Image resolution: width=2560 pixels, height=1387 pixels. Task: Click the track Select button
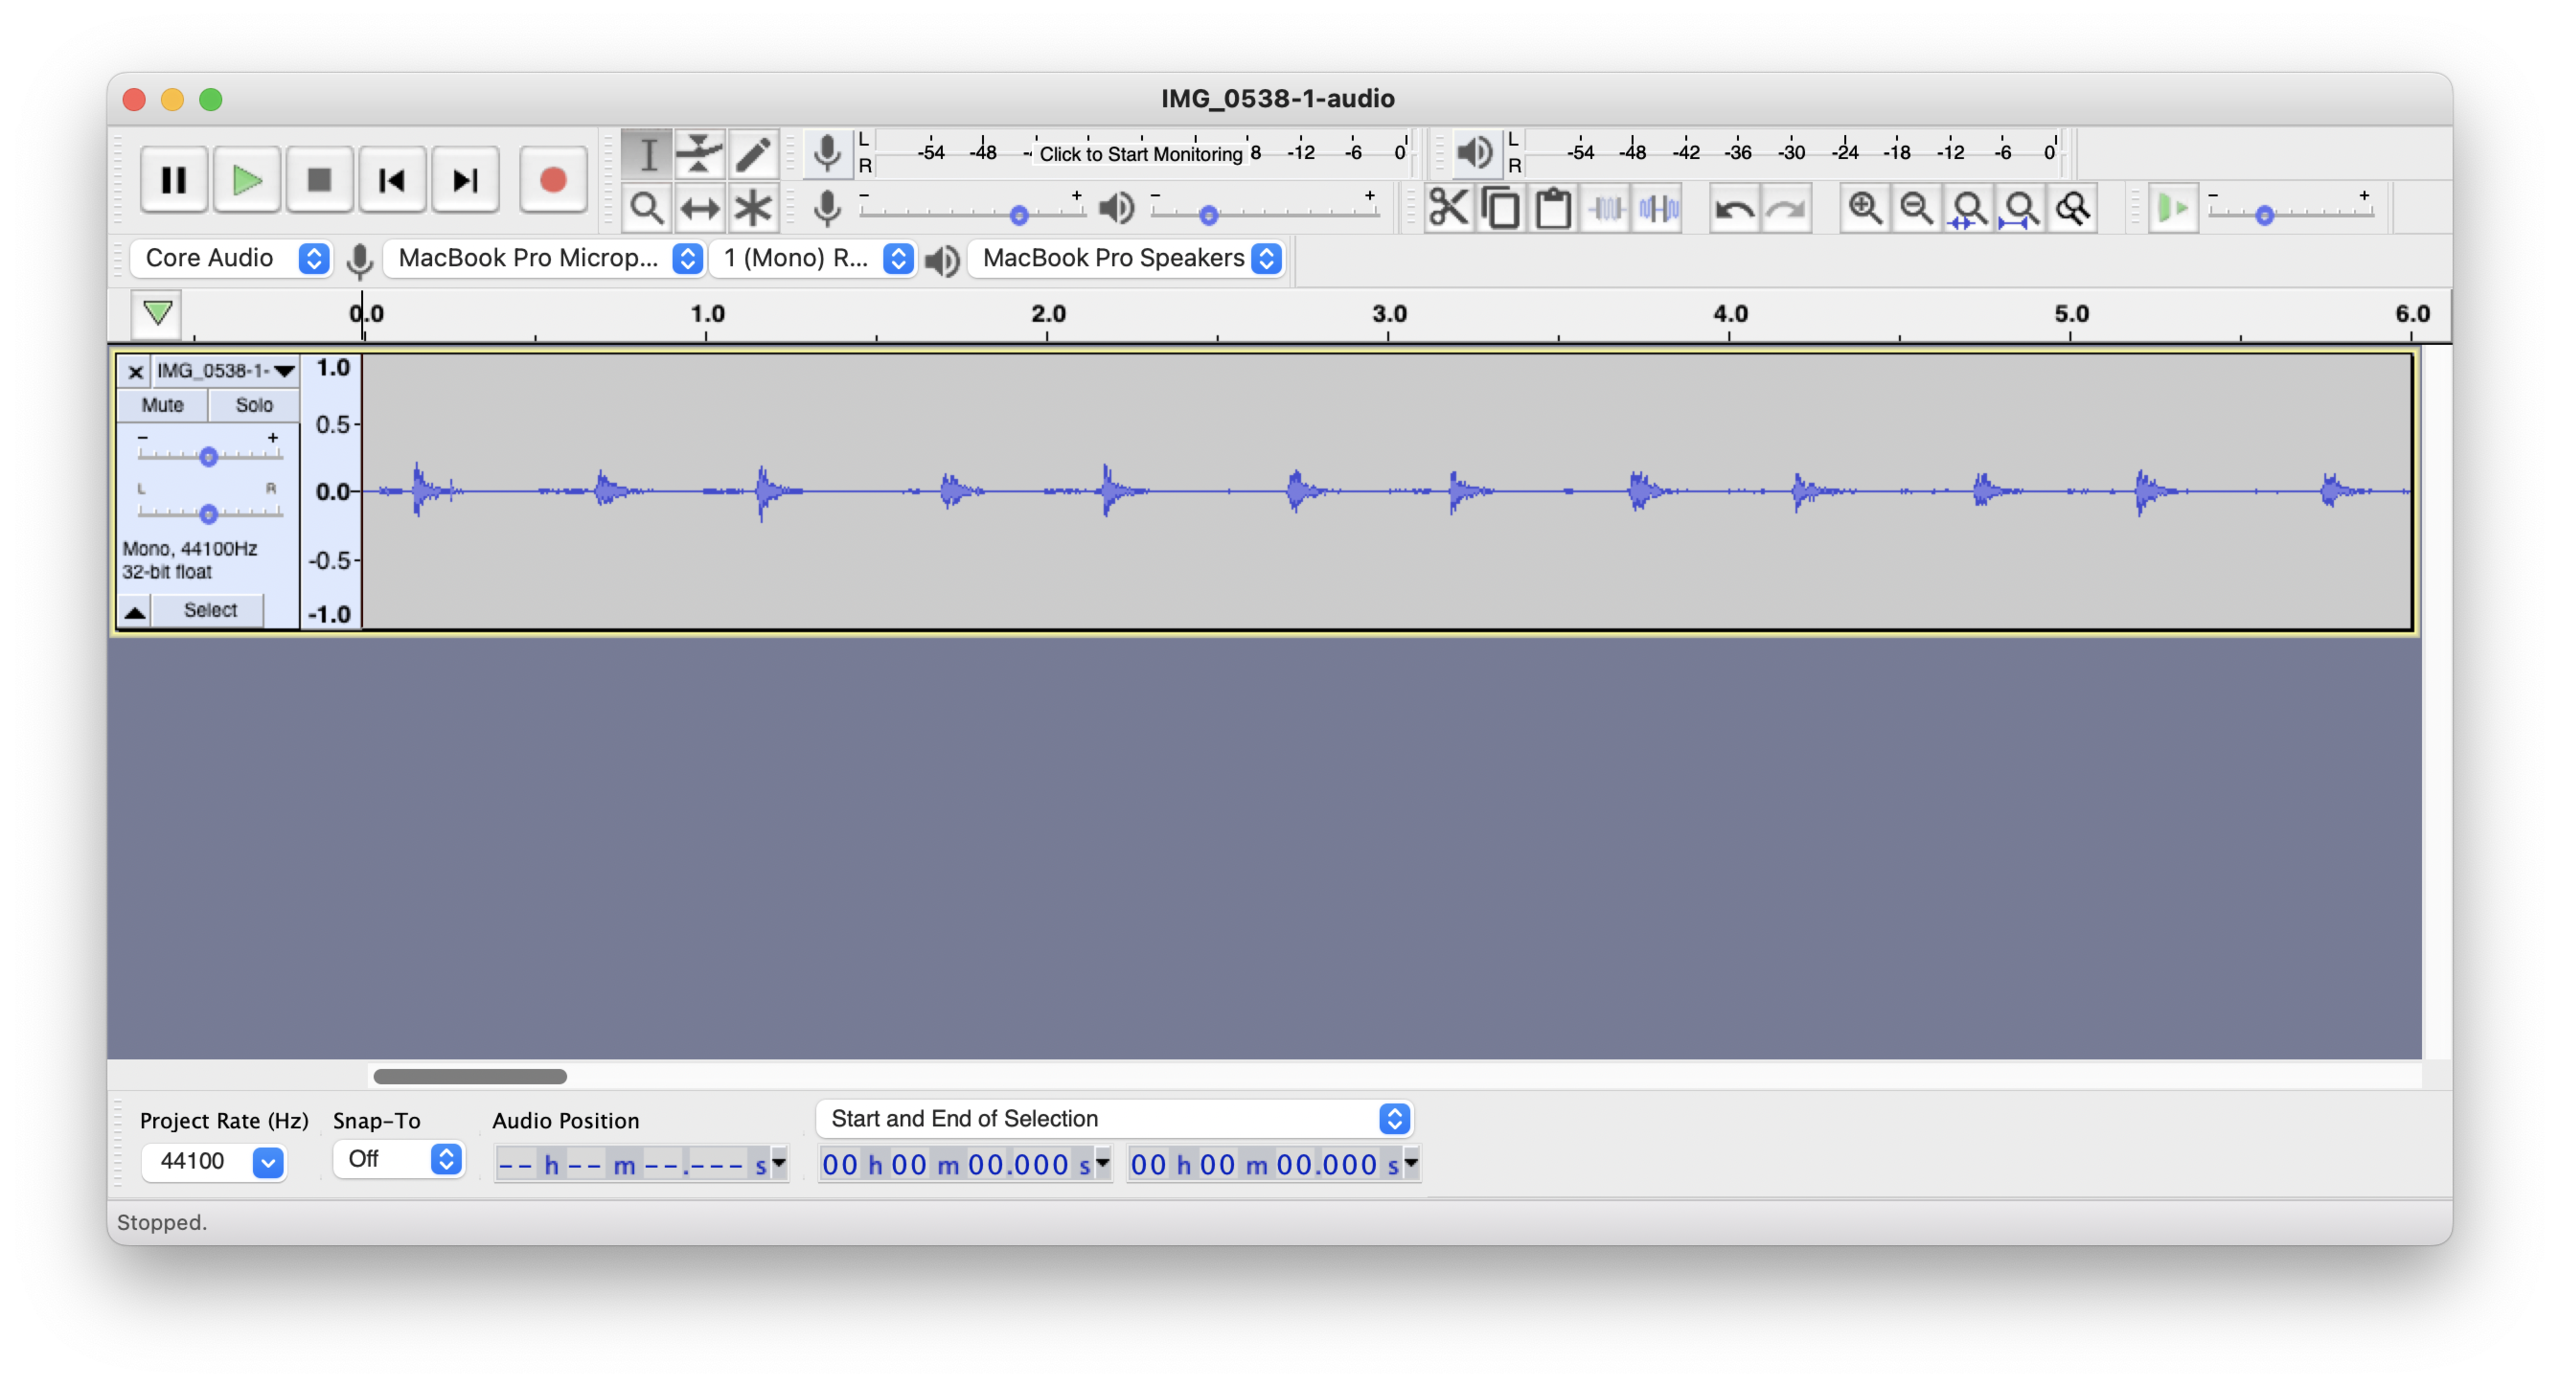click(210, 609)
